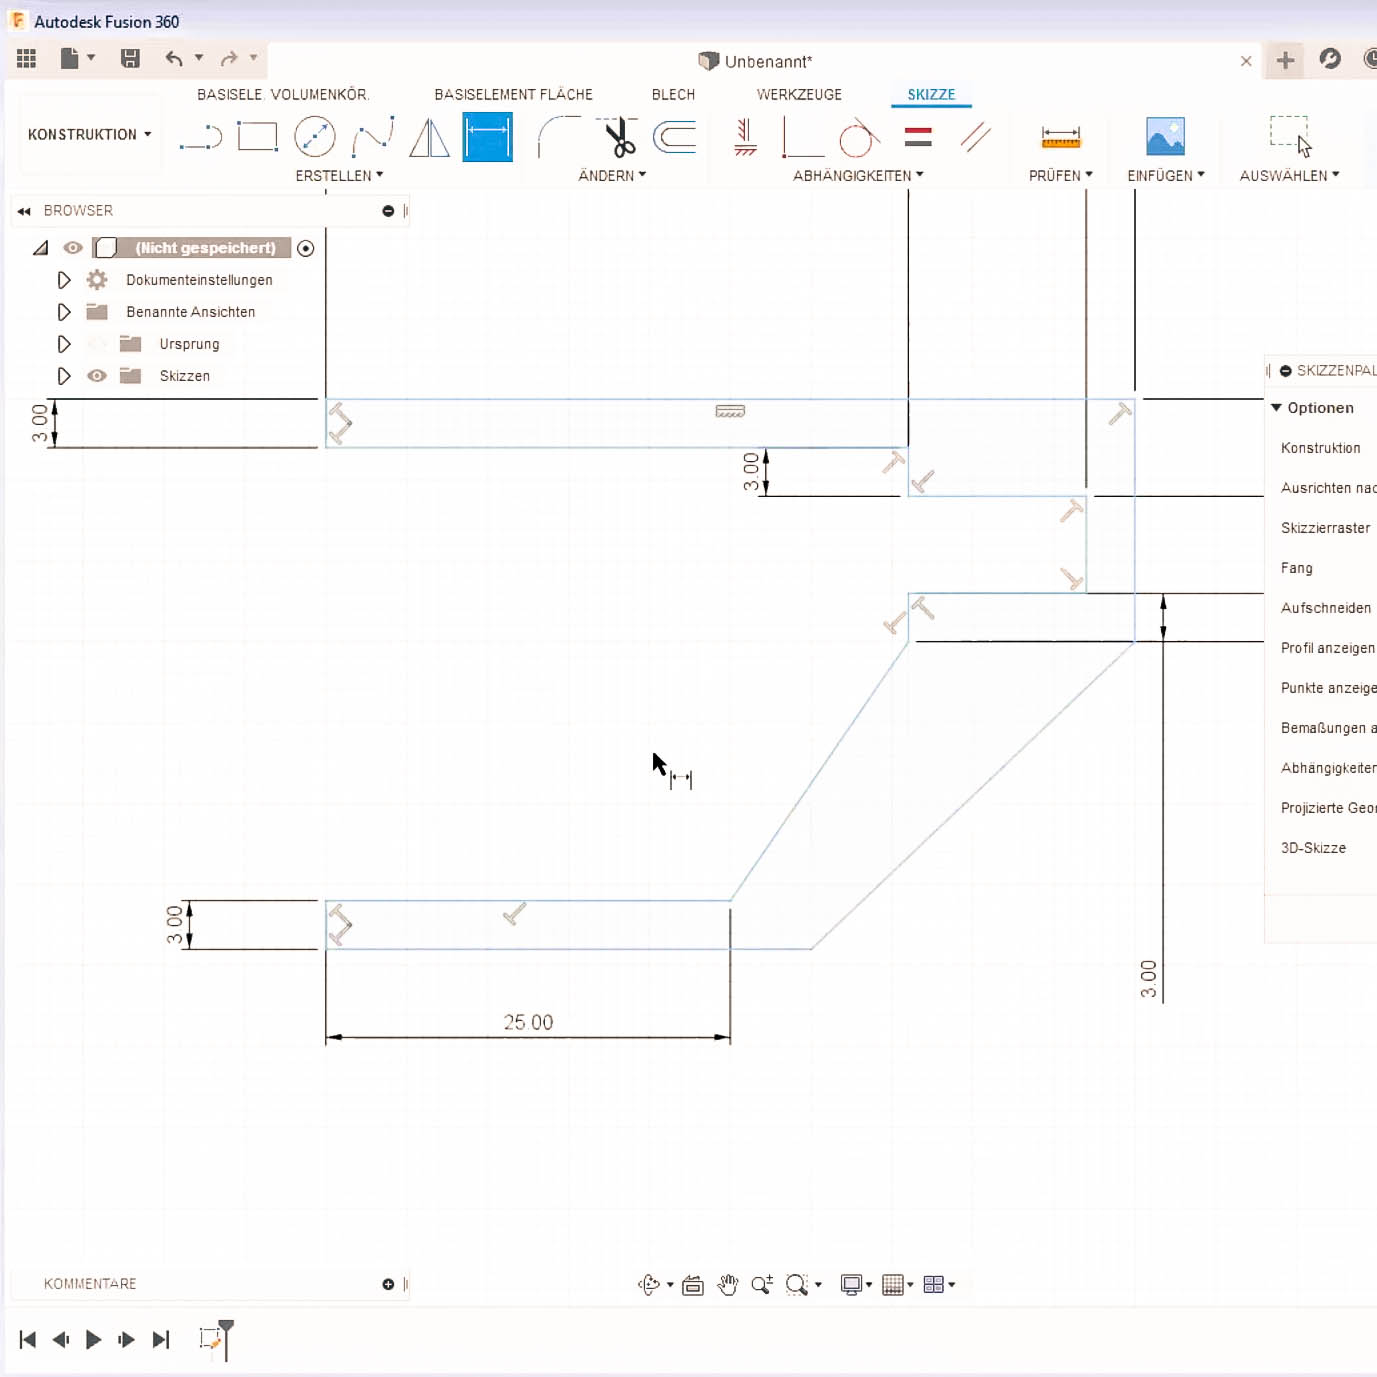The image size is (1377, 1377).
Task: Activate the root component radio button
Action: tap(306, 248)
